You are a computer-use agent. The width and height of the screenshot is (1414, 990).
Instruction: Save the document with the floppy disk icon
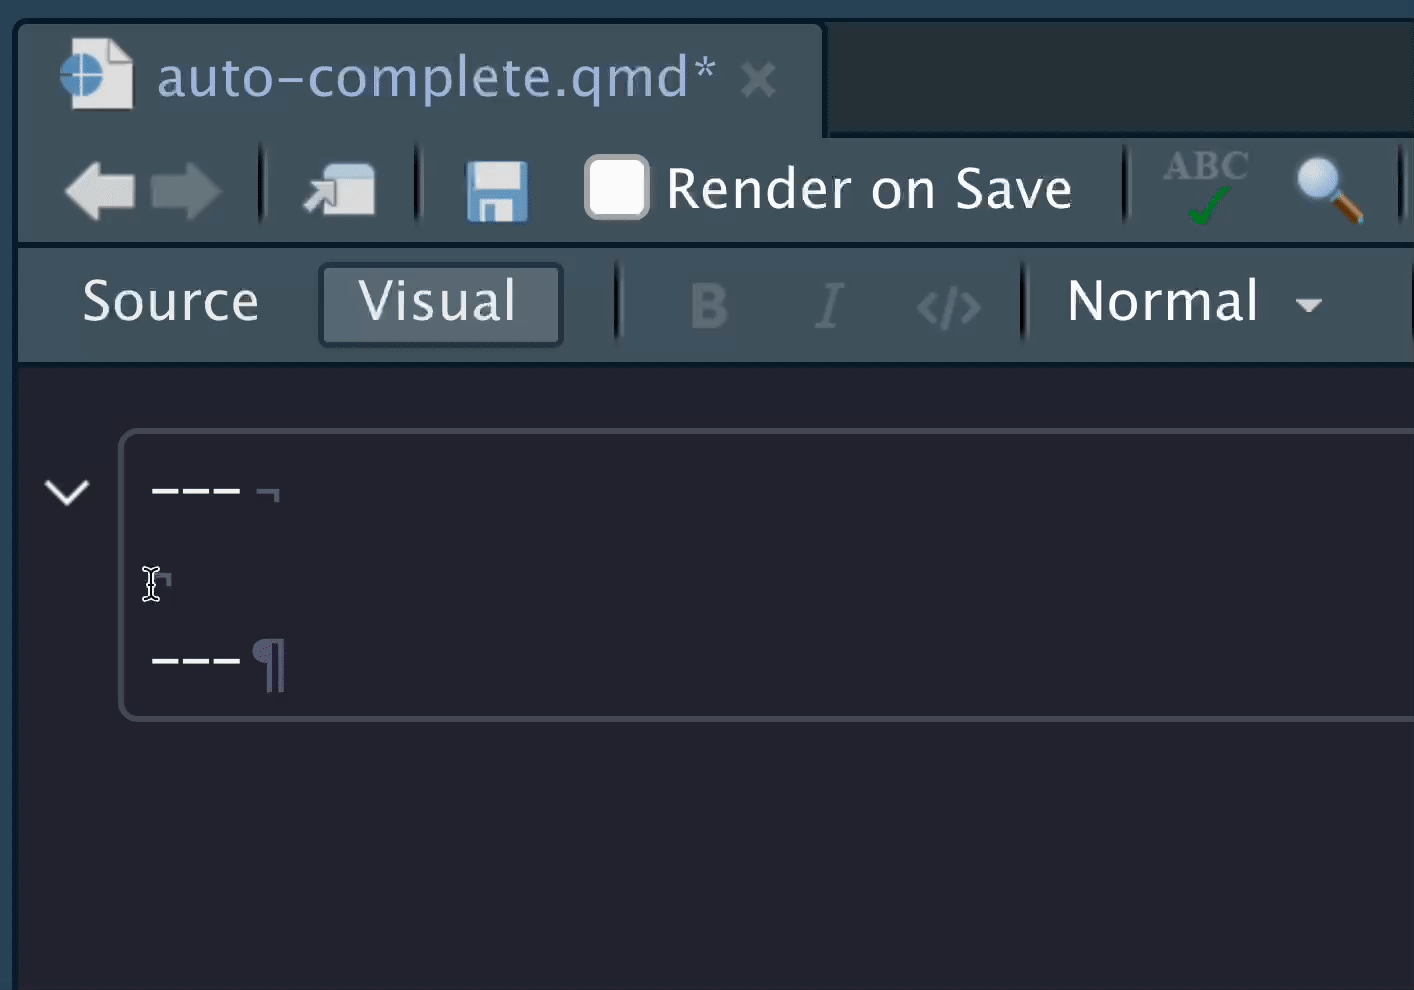pos(497,191)
